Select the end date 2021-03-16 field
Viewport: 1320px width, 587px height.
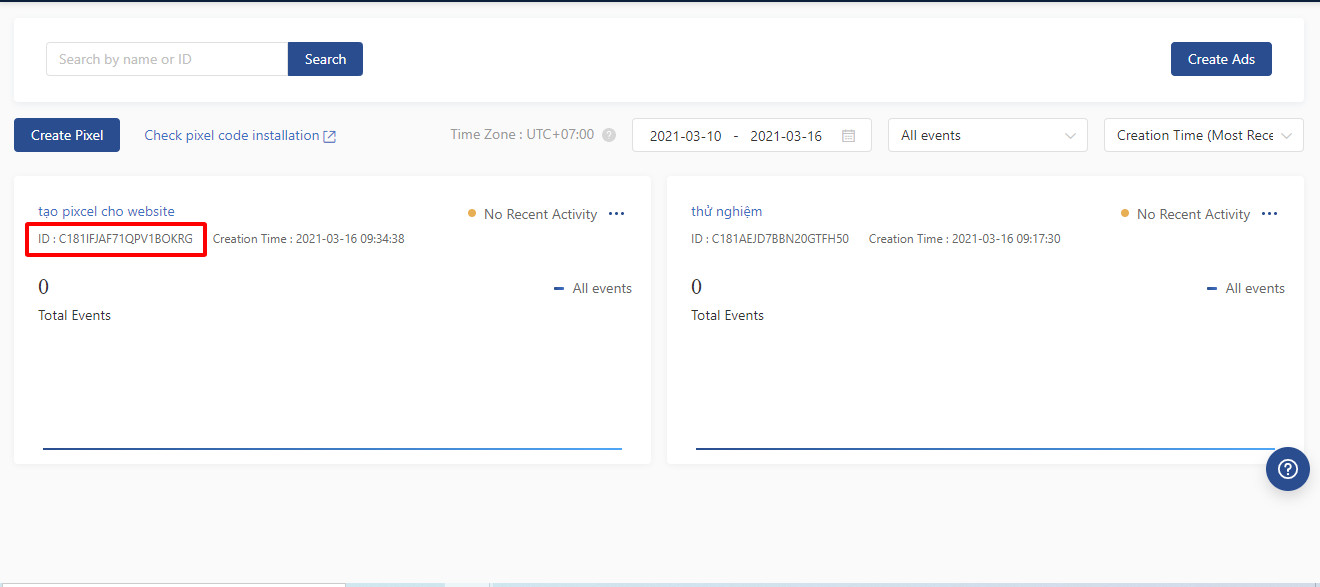pyautogui.click(x=786, y=136)
